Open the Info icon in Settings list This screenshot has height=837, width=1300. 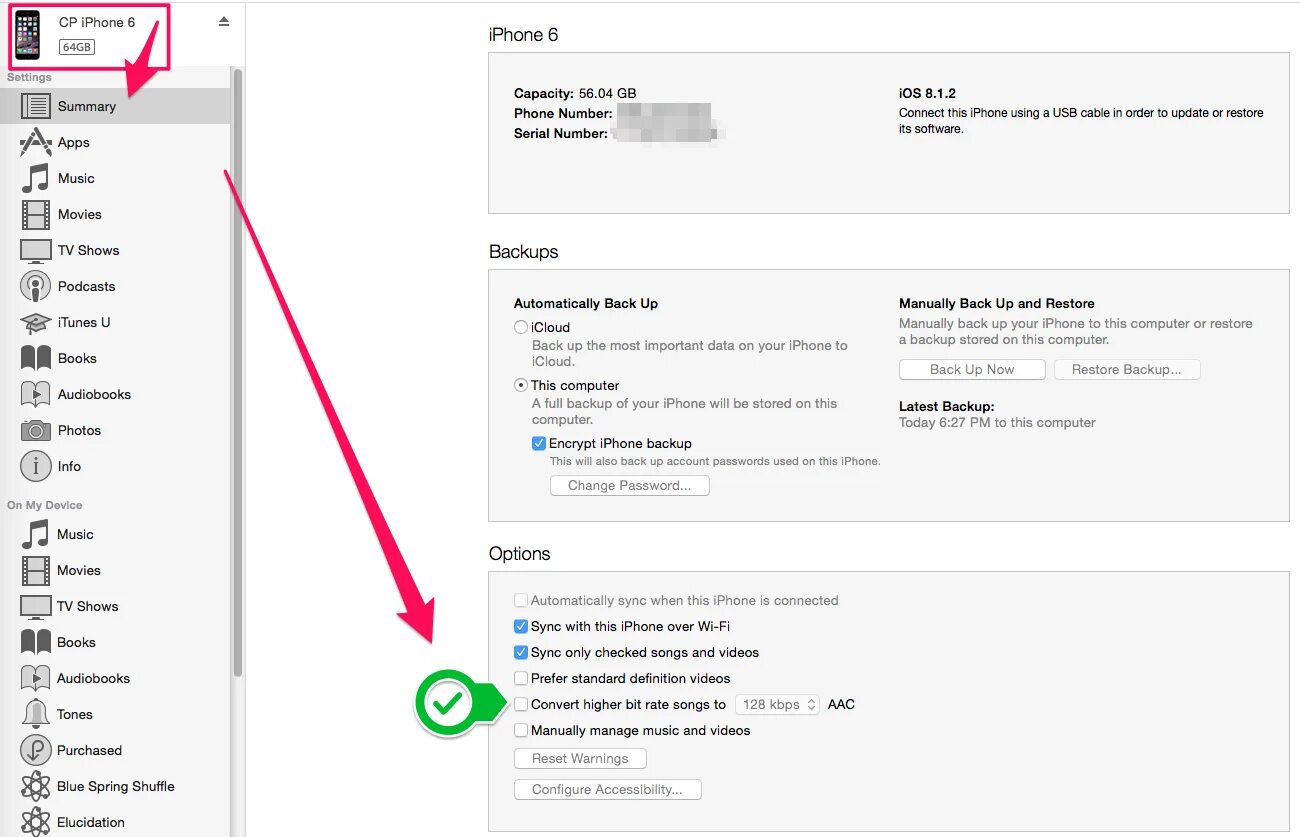pos(35,466)
